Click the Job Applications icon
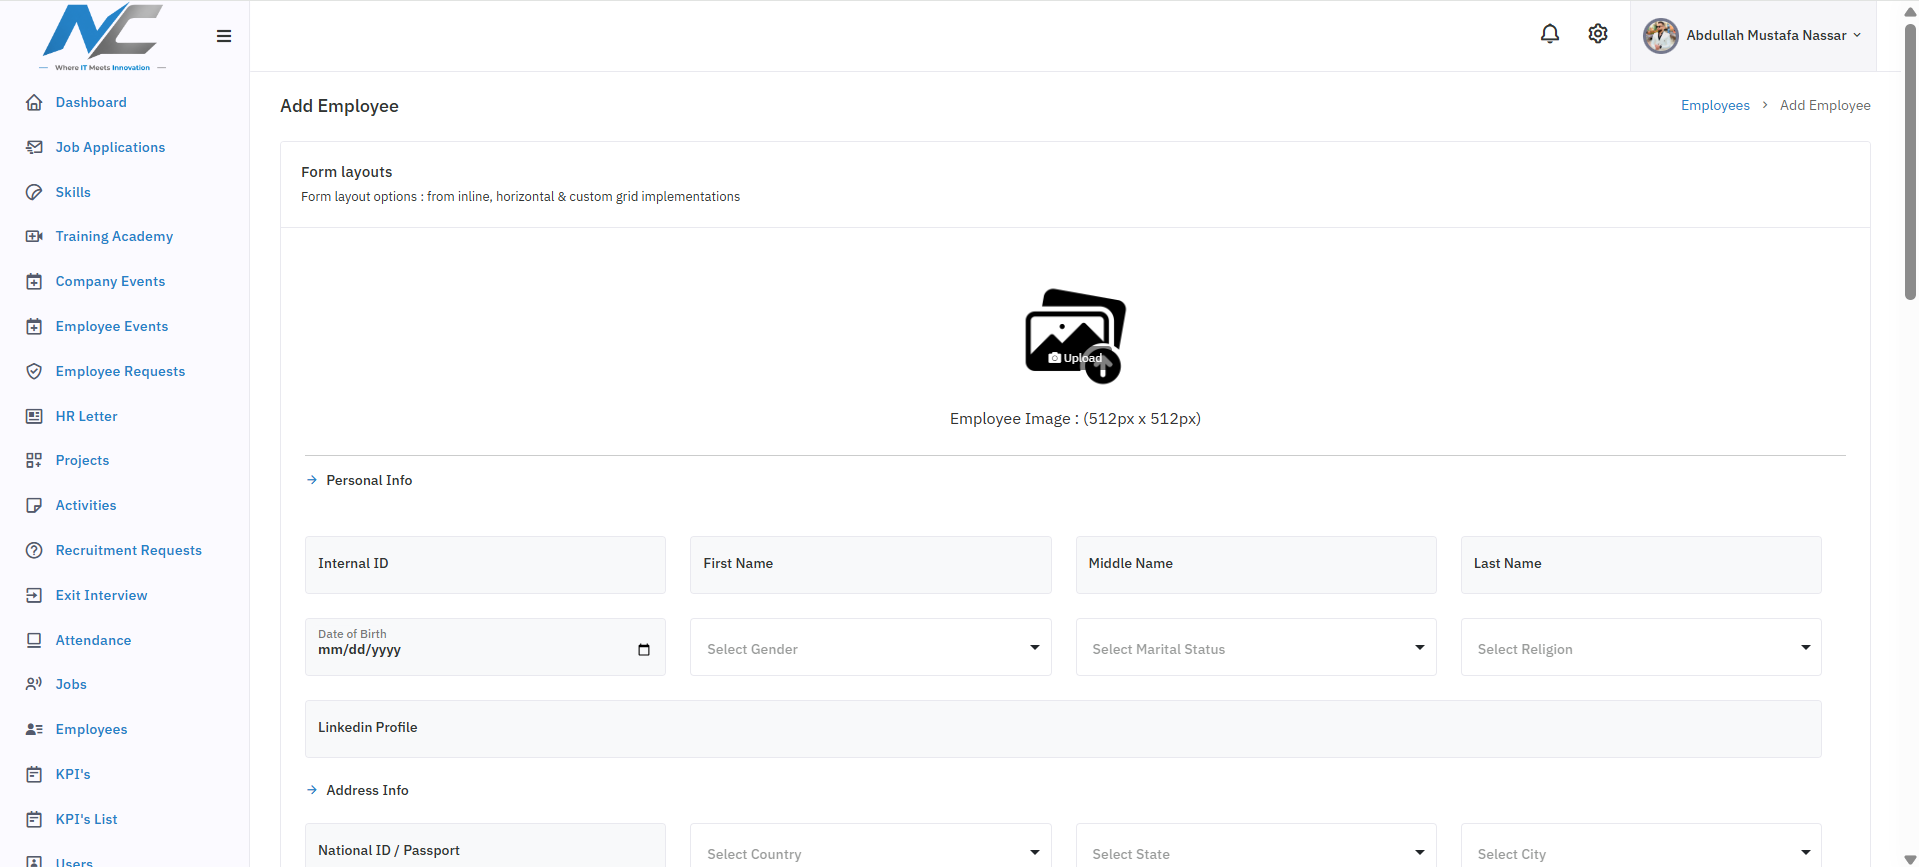Screen dimensions: 1919x867 tap(34, 147)
